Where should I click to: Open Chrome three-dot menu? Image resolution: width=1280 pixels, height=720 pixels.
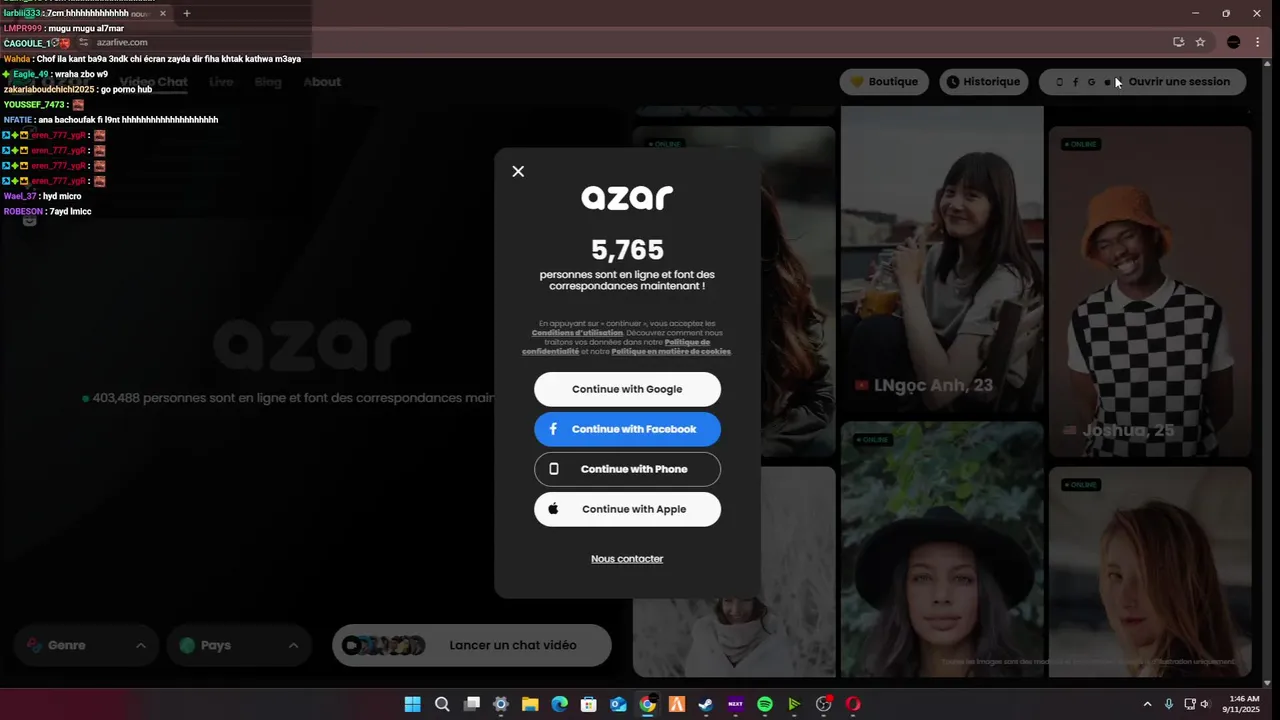click(1257, 42)
